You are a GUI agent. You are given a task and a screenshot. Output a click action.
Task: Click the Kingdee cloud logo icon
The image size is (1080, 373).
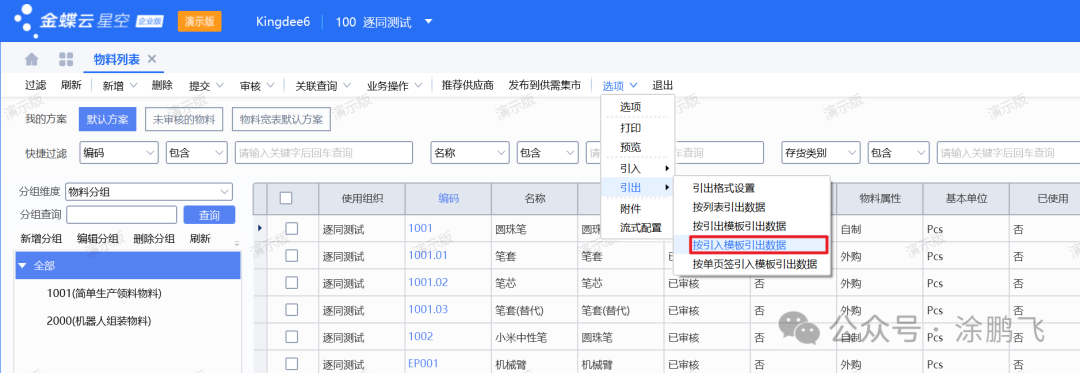pos(24,21)
